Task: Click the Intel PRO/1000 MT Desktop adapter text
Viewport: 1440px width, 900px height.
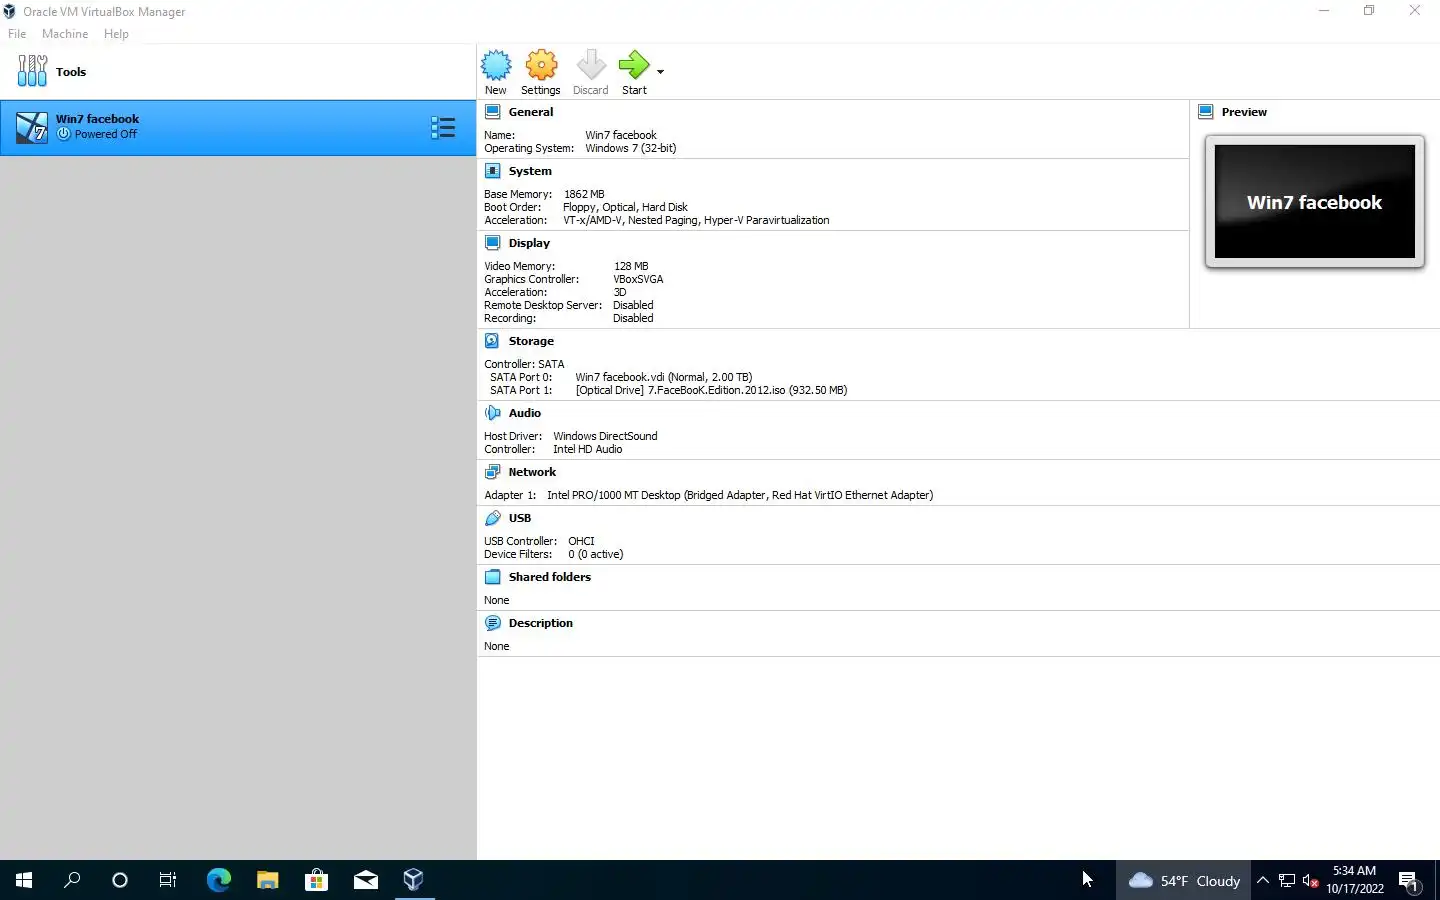Action: coord(740,495)
